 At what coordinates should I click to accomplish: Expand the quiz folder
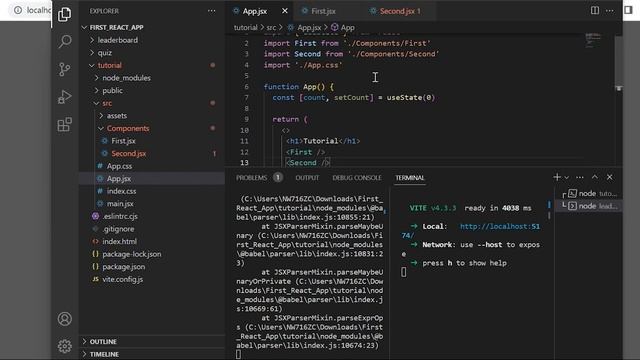(104, 53)
